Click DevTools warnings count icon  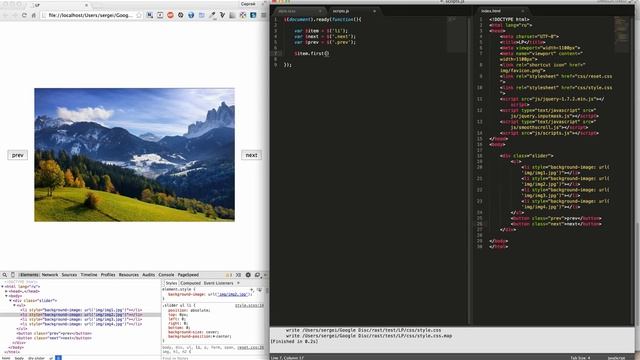pyautogui.click(x=229, y=275)
